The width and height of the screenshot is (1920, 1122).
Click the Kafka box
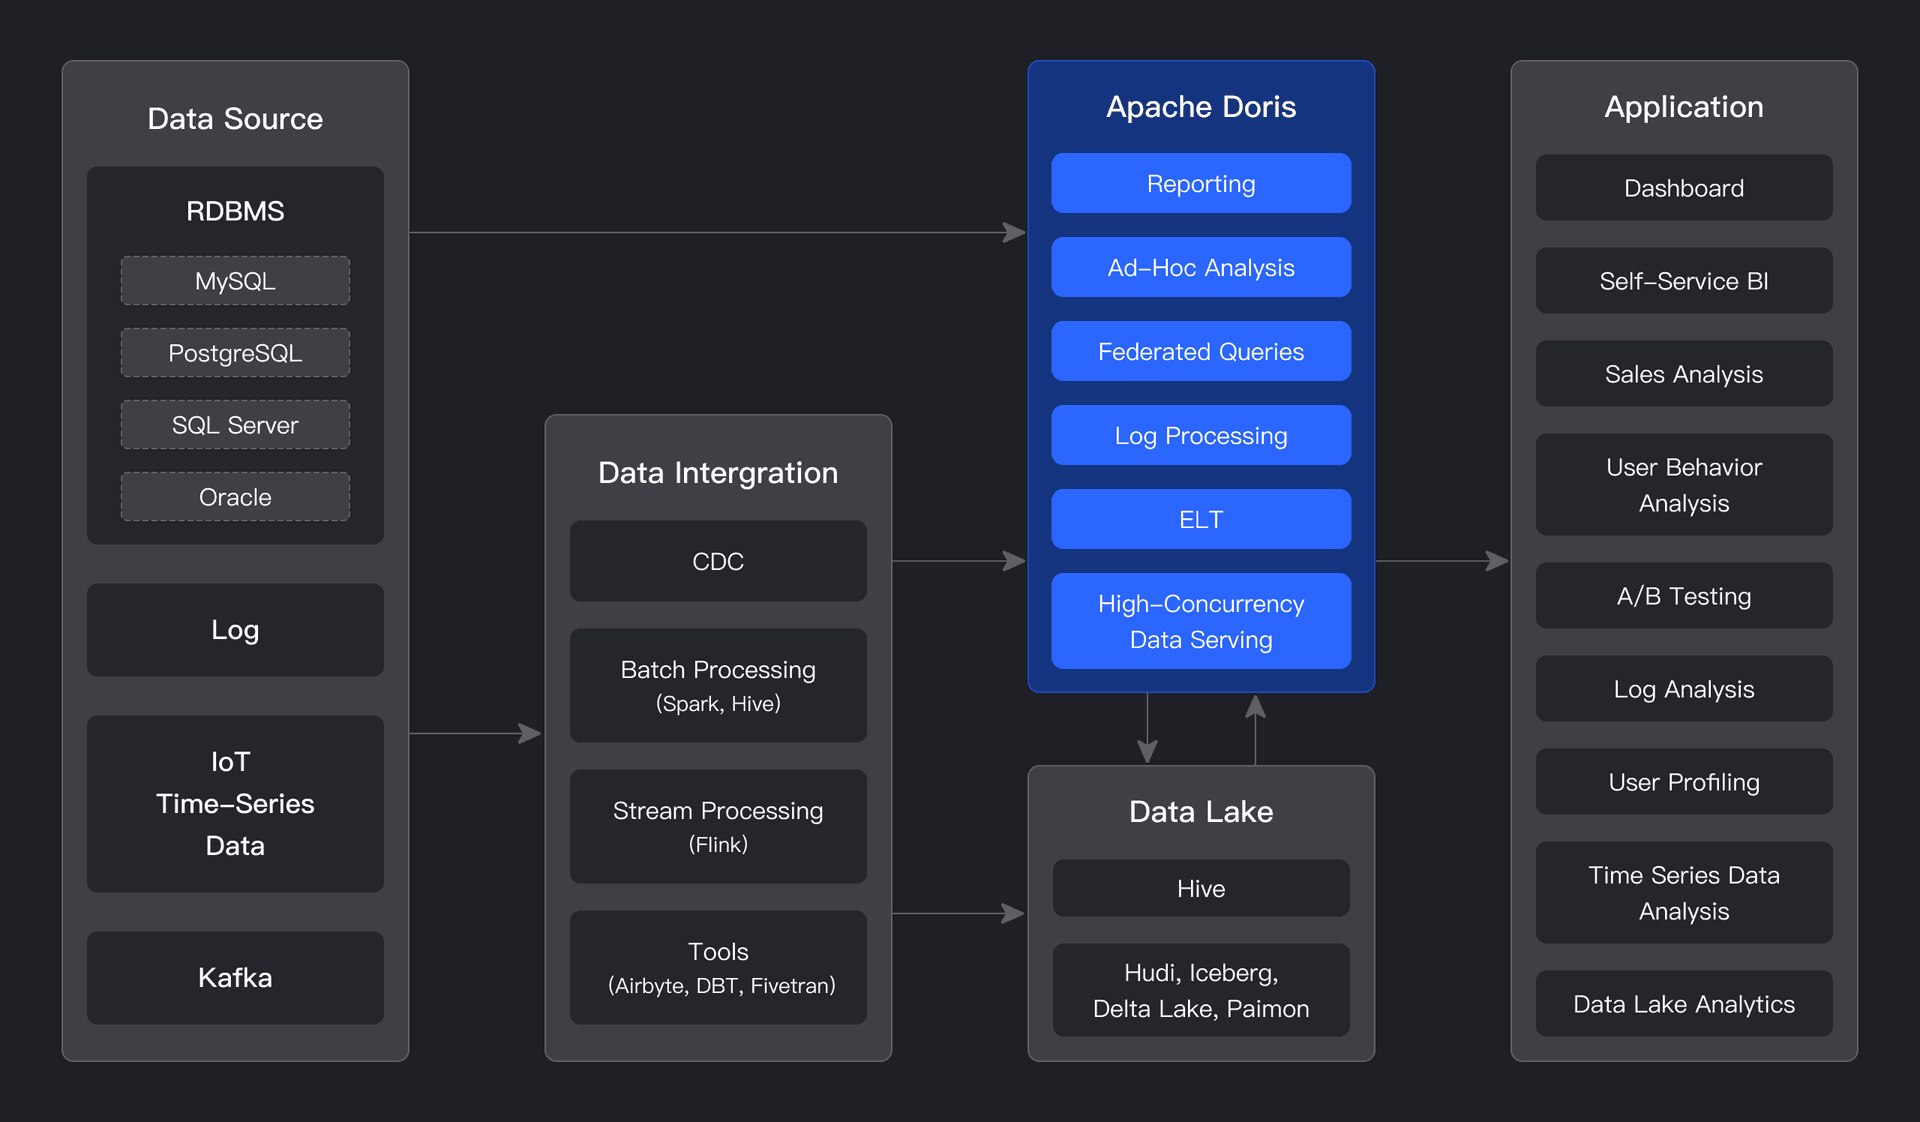click(235, 978)
